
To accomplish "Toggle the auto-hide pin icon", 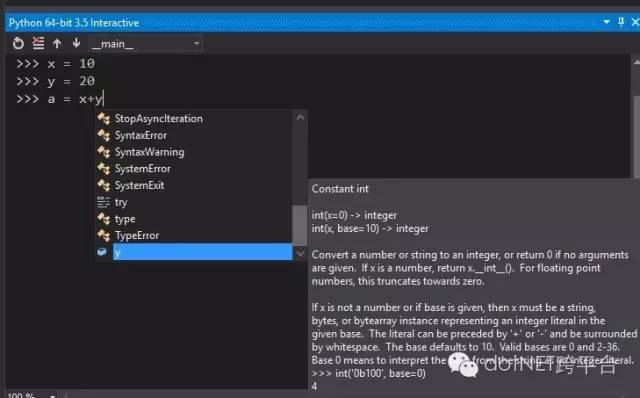I will 621,22.
